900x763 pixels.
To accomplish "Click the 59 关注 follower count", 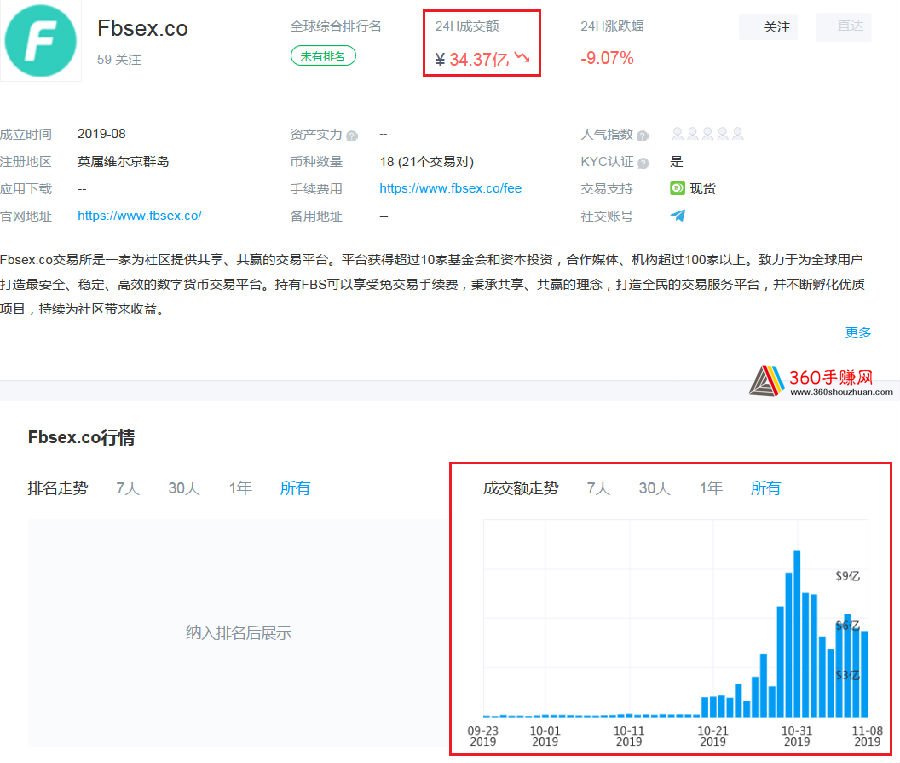I will pyautogui.click(x=119, y=60).
